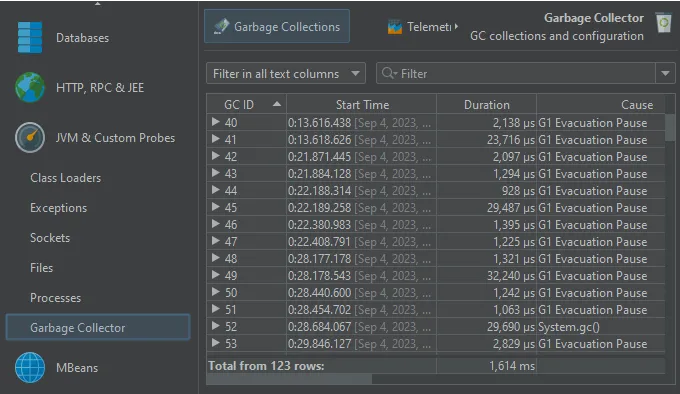
Task: Open the Databases section icon
Action: click(30, 37)
